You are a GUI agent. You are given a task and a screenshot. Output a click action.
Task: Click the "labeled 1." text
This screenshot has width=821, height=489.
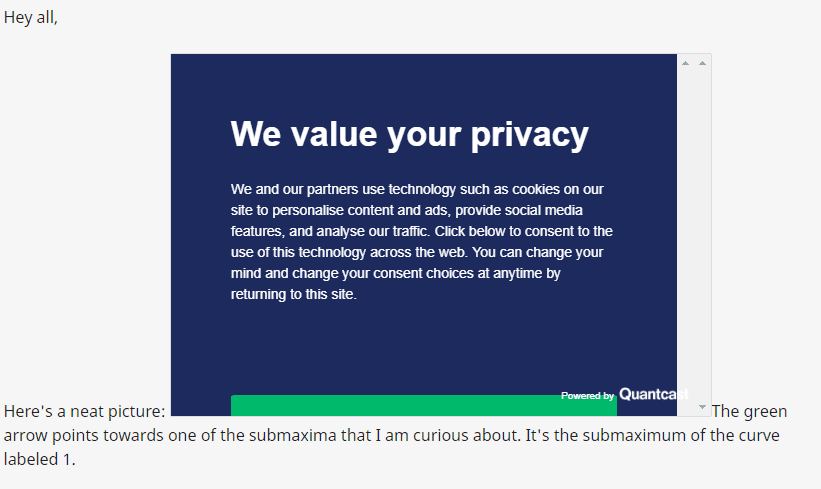click(x=40, y=460)
